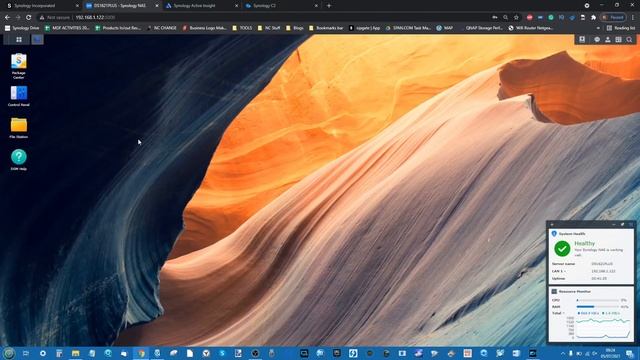The height and width of the screenshot is (360, 640).
Task: Close the Synology C2 tab
Action: tap(316, 6)
